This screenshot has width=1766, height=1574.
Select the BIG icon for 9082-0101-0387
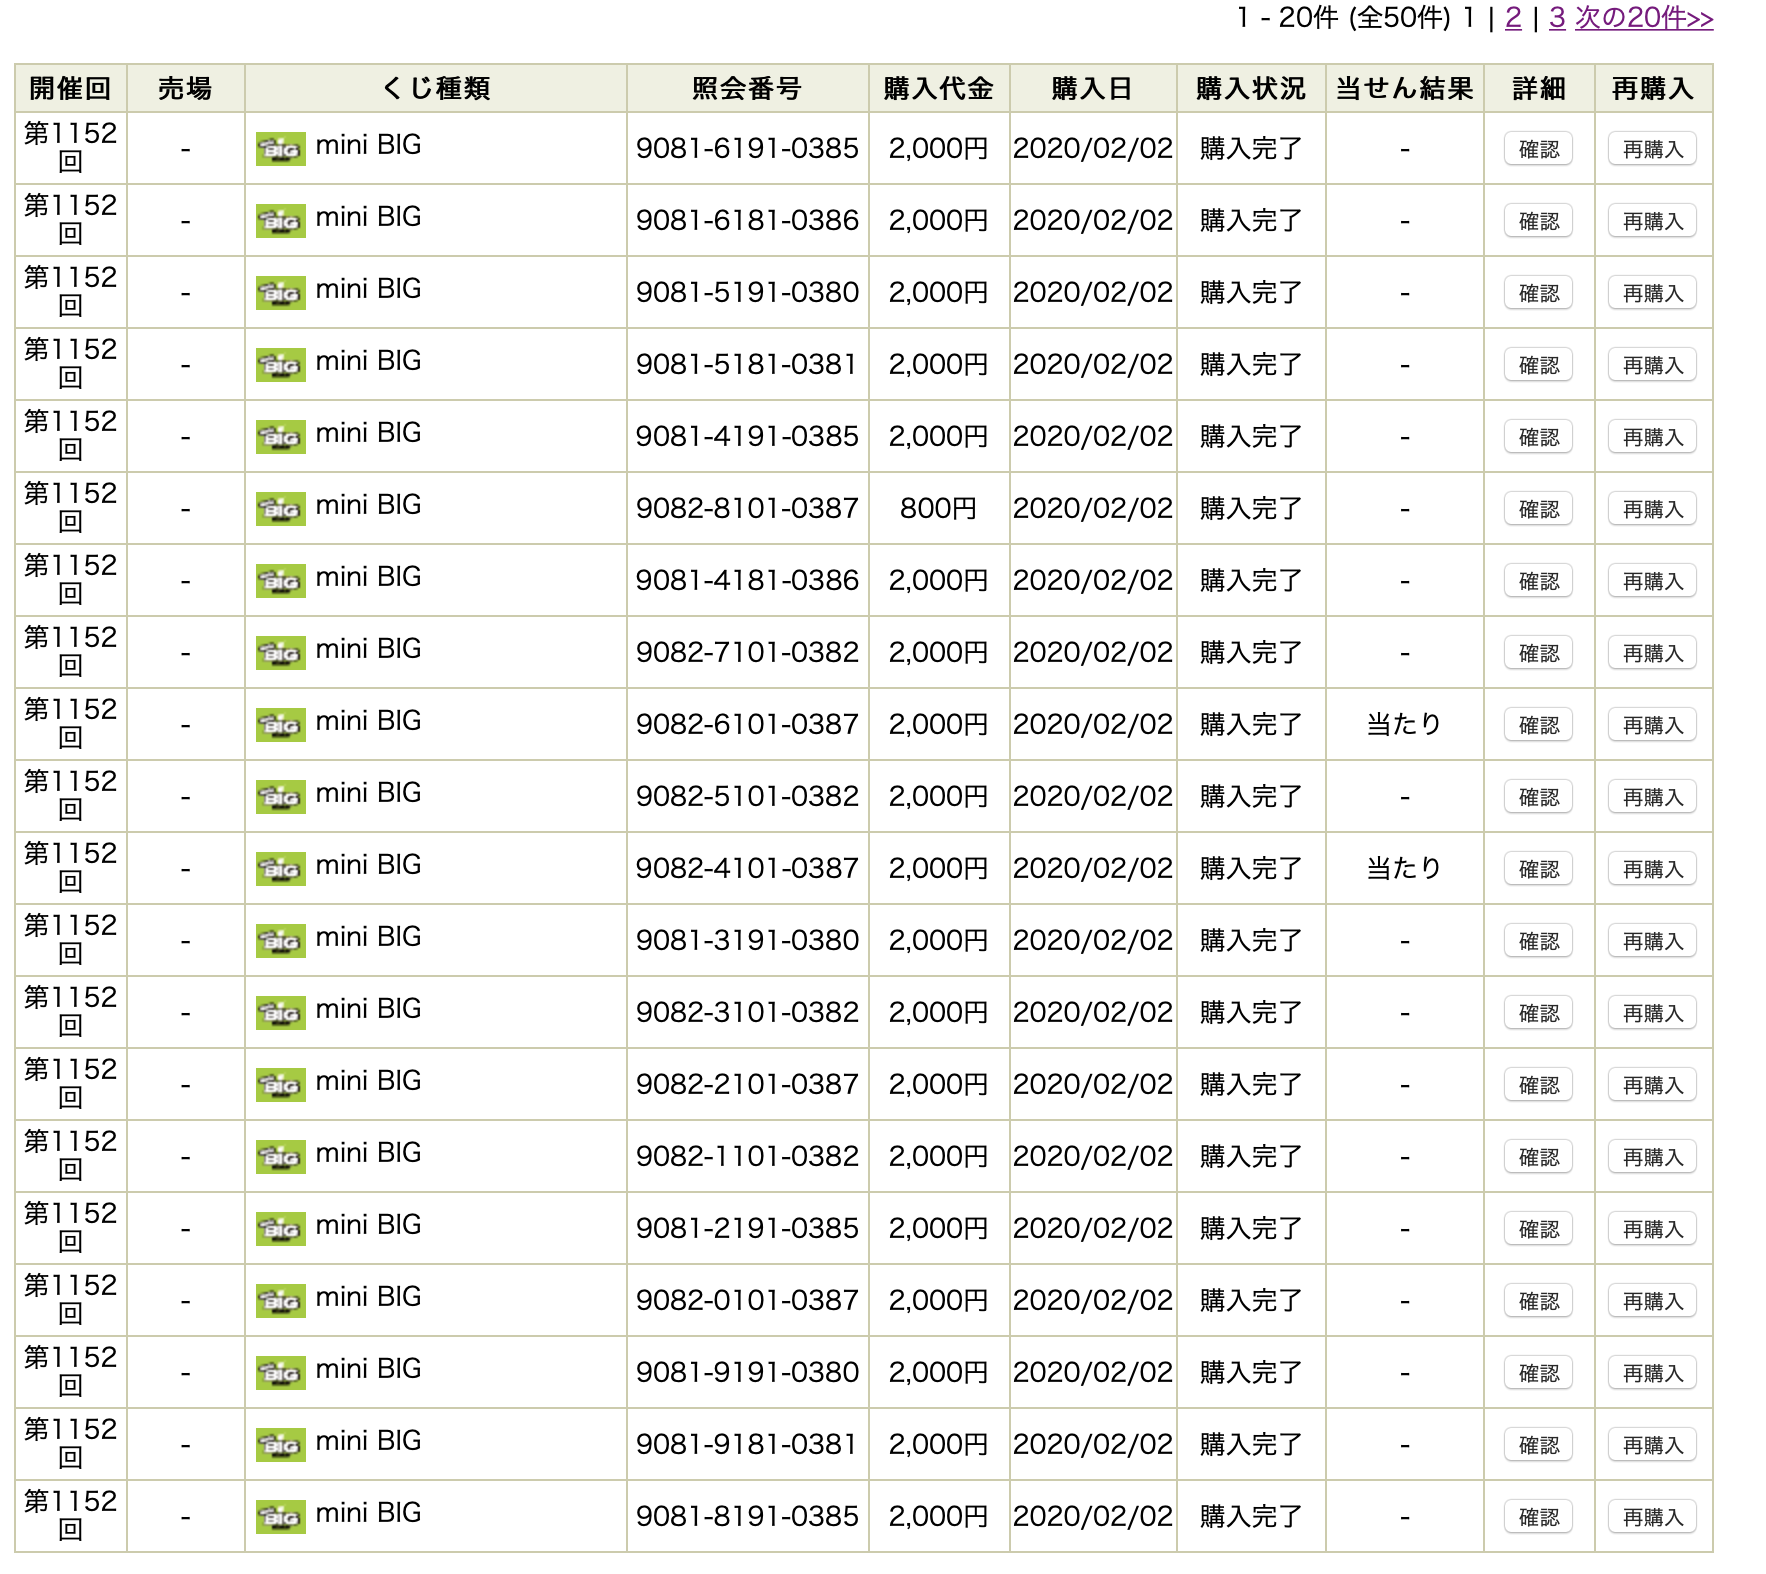tap(280, 1301)
